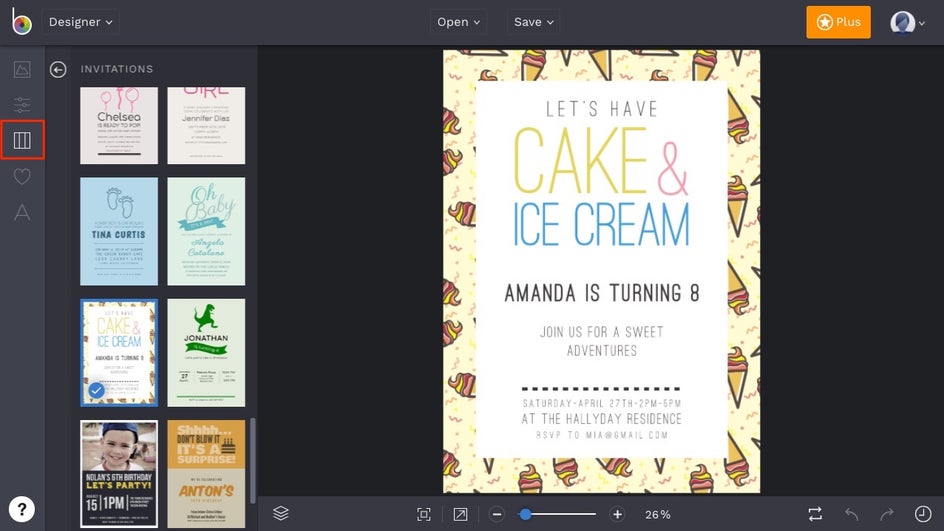Select the CAKE heading on canvas

(580, 160)
